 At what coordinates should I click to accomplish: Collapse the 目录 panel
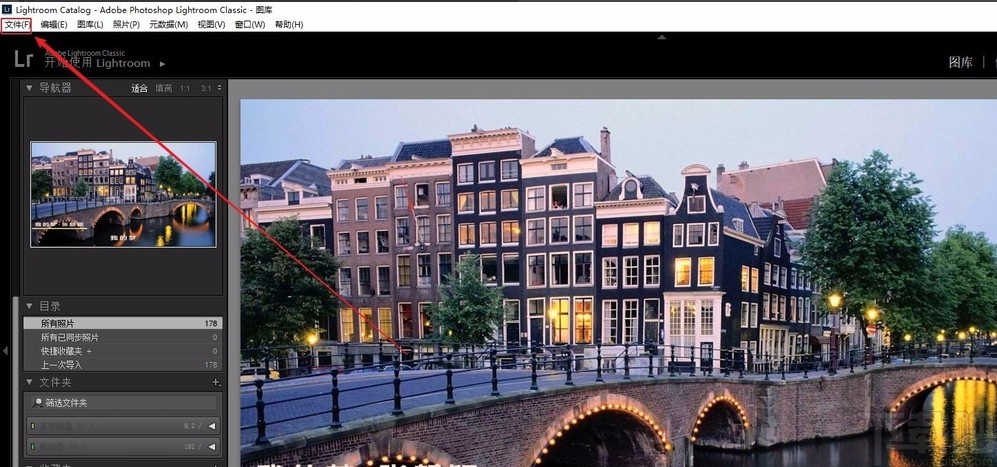click(x=29, y=306)
